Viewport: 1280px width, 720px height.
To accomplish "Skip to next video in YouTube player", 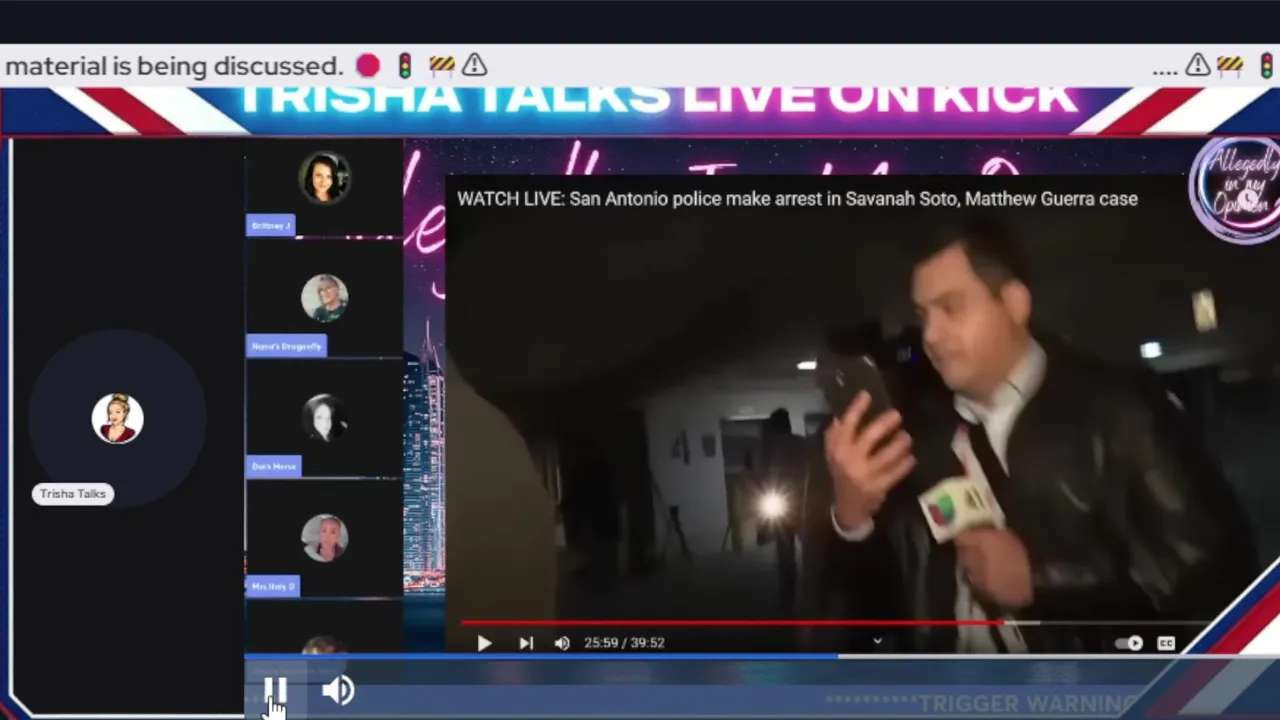I will (526, 643).
